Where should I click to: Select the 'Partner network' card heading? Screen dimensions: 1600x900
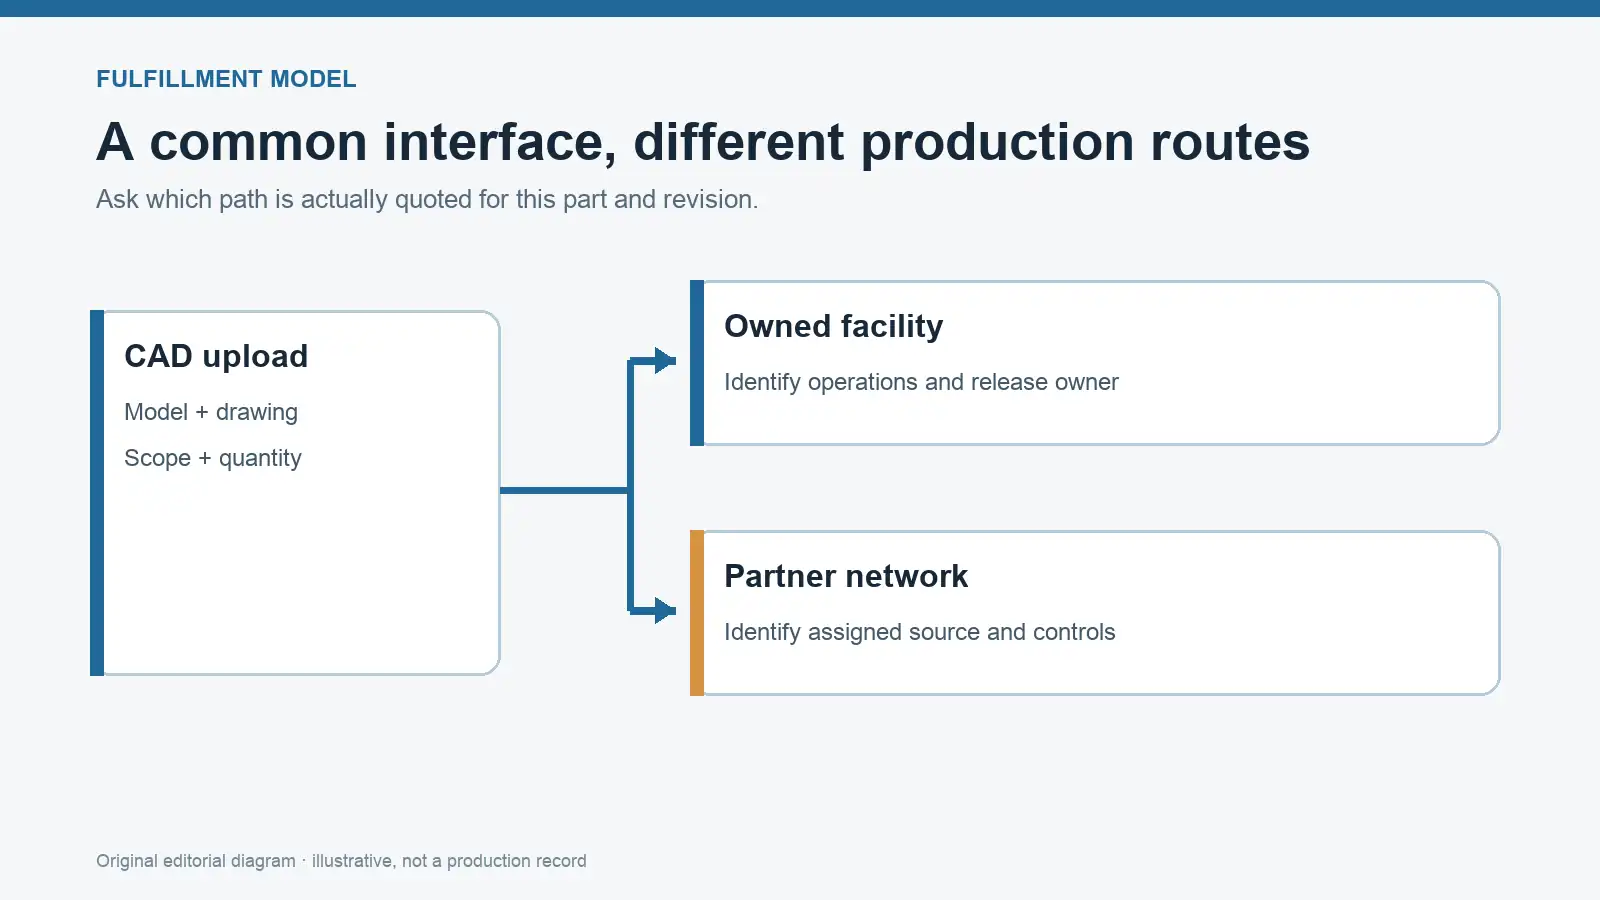tap(846, 576)
